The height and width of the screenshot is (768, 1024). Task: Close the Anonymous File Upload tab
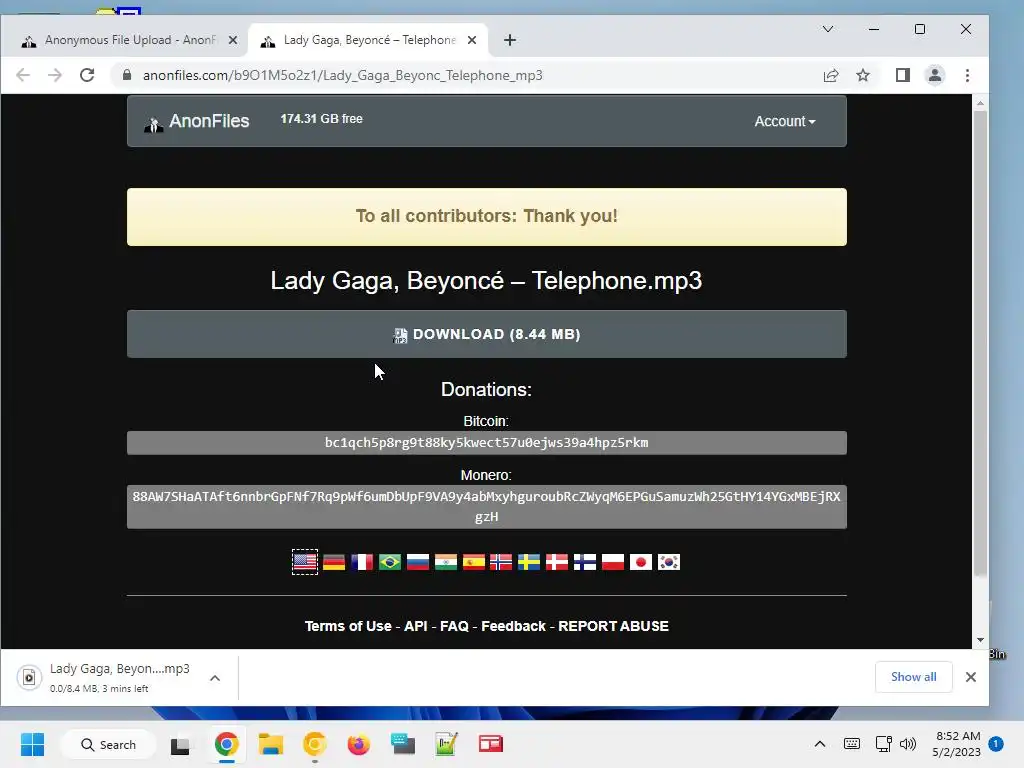tap(232, 40)
